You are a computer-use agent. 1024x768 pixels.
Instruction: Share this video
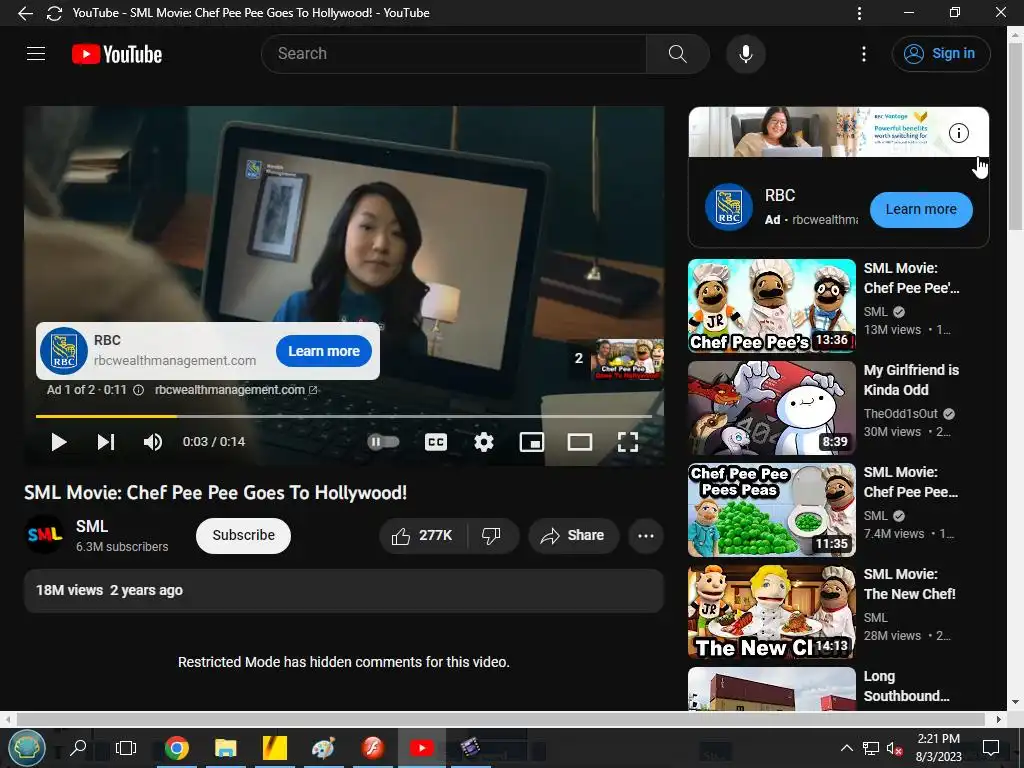pos(573,536)
